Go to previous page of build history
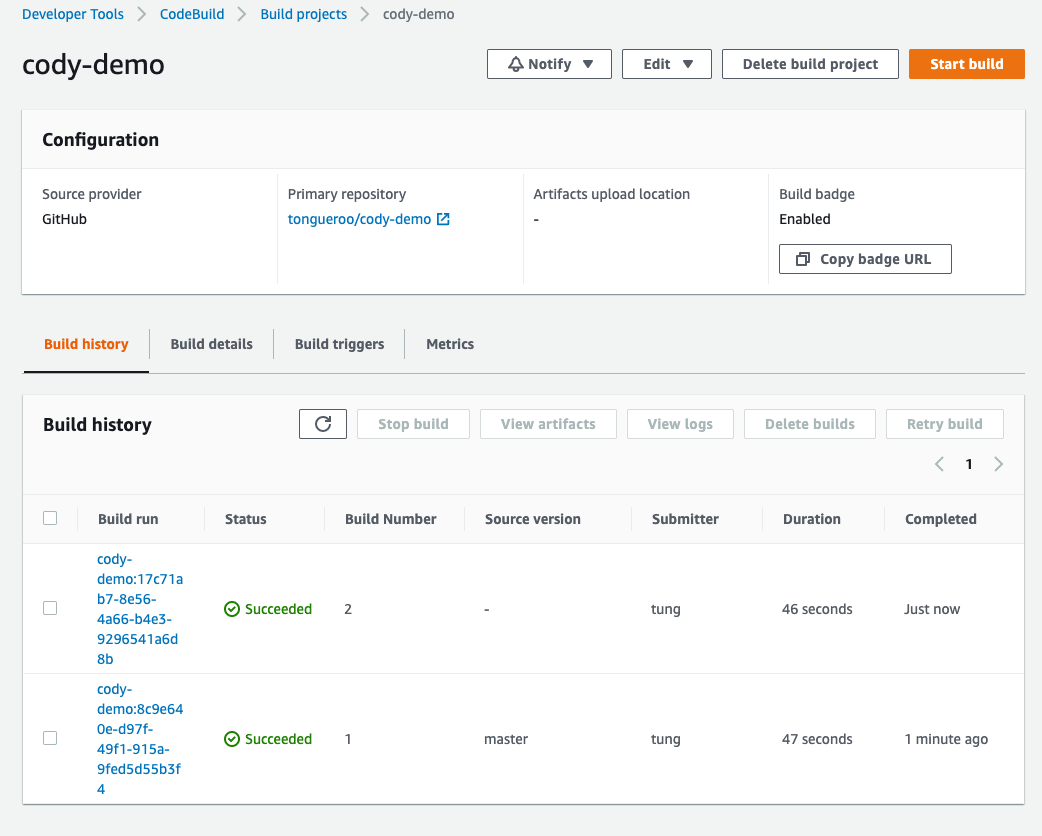Image resolution: width=1042 pixels, height=836 pixels. tap(939, 464)
